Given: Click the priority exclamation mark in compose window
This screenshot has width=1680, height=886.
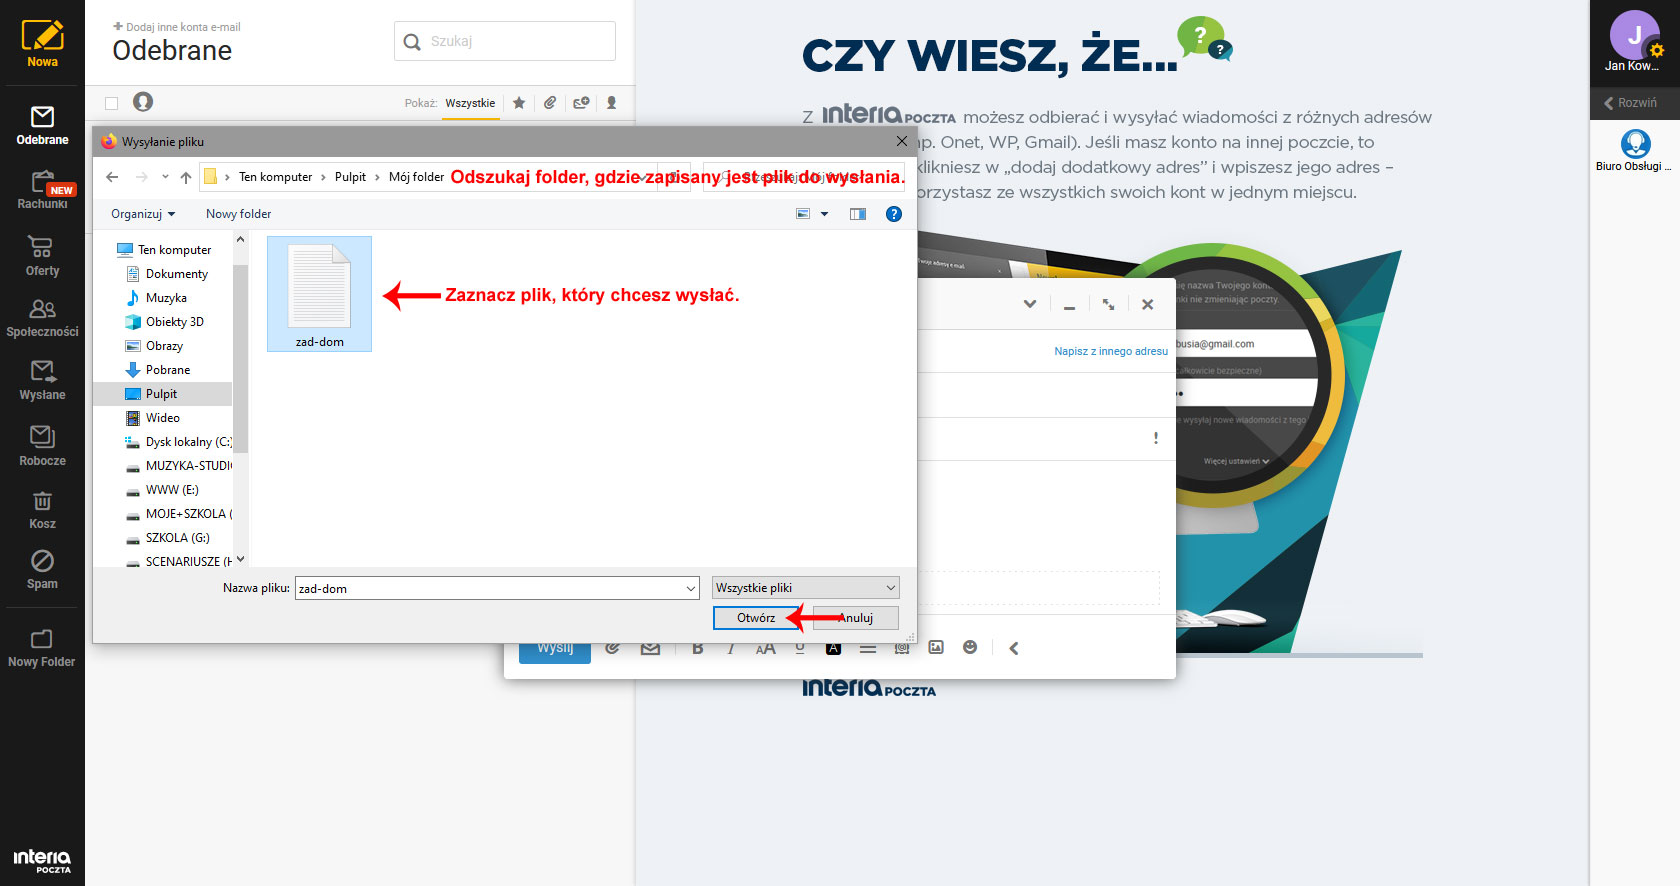Looking at the screenshot, I should tap(1156, 438).
